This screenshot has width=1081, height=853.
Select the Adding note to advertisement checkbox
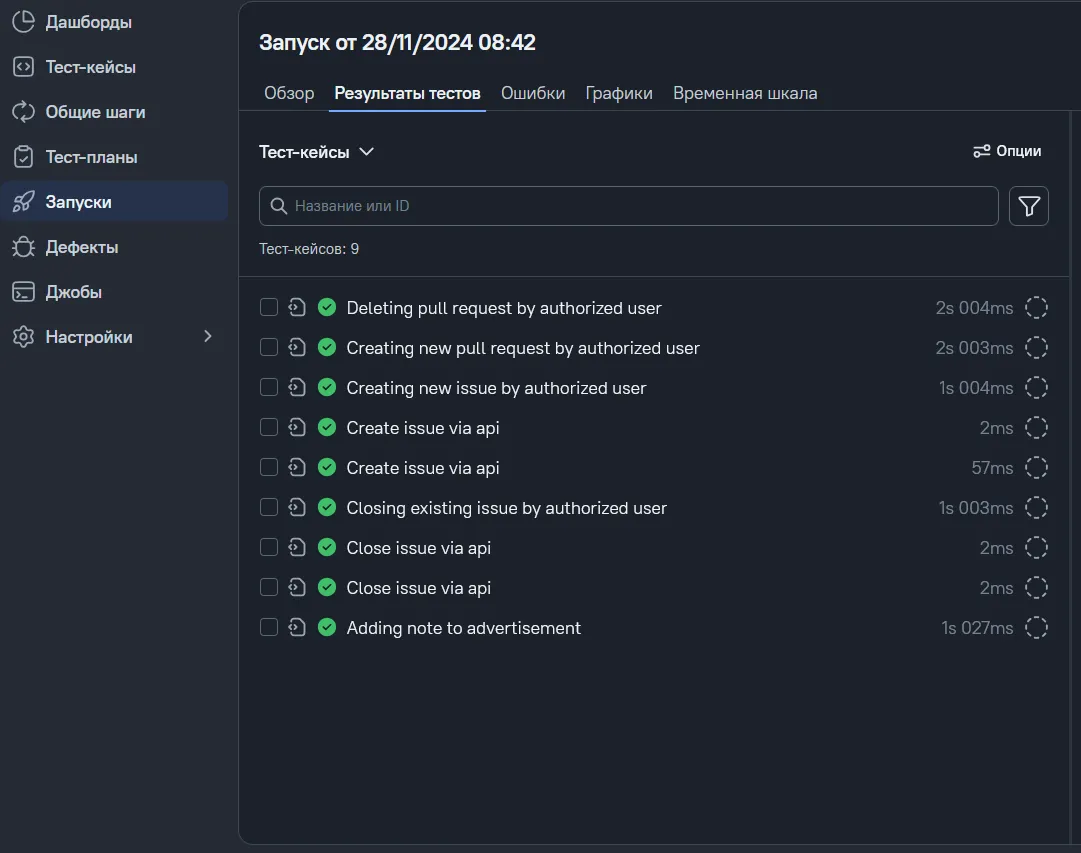pos(269,627)
